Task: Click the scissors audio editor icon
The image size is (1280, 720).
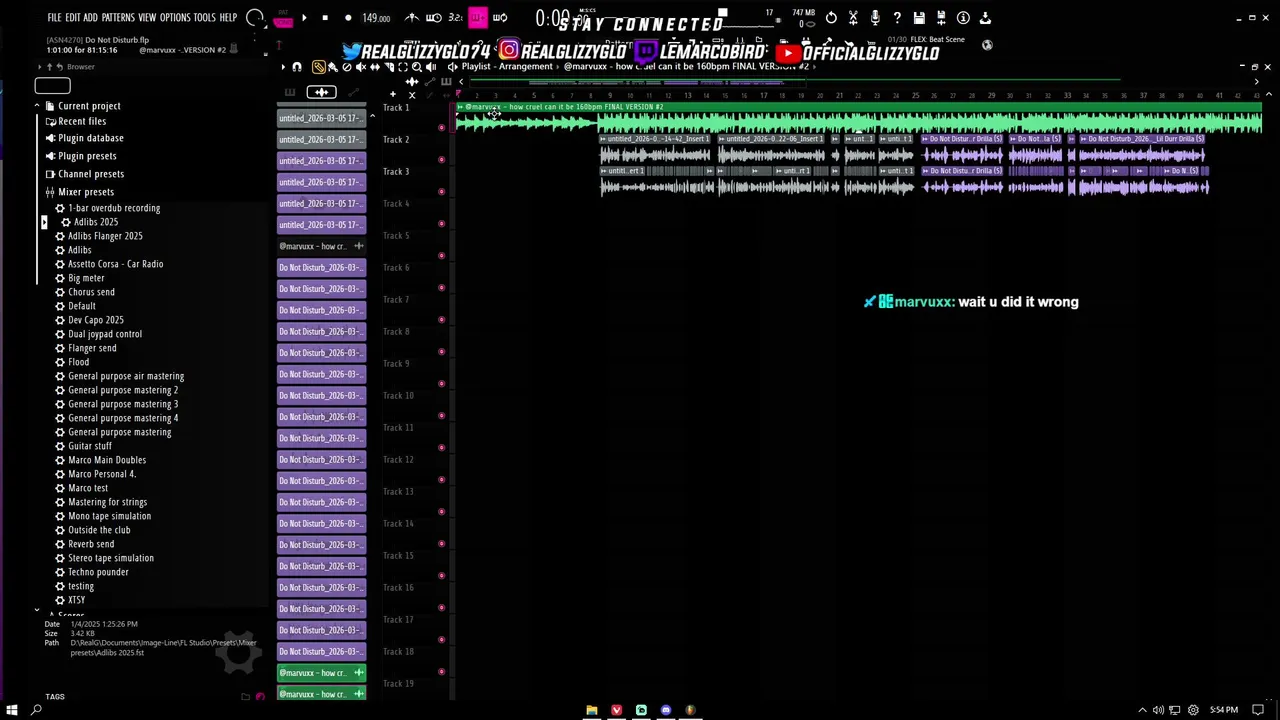Action: (x=853, y=18)
